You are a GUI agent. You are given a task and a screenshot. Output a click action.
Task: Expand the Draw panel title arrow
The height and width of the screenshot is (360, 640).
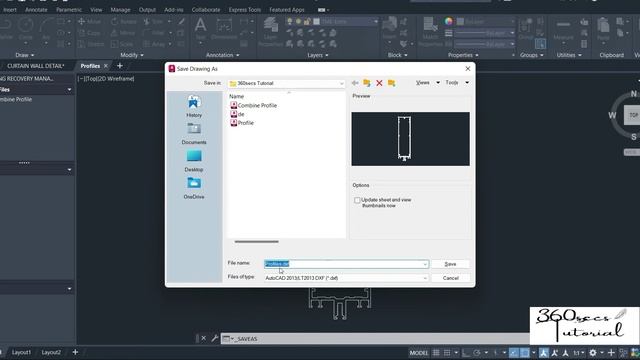[x=33, y=55]
